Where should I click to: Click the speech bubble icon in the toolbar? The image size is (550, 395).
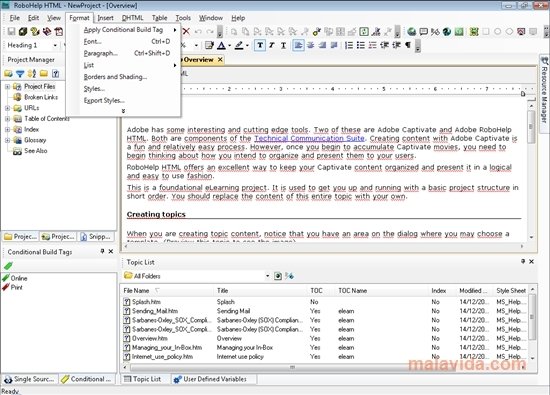pos(424,32)
